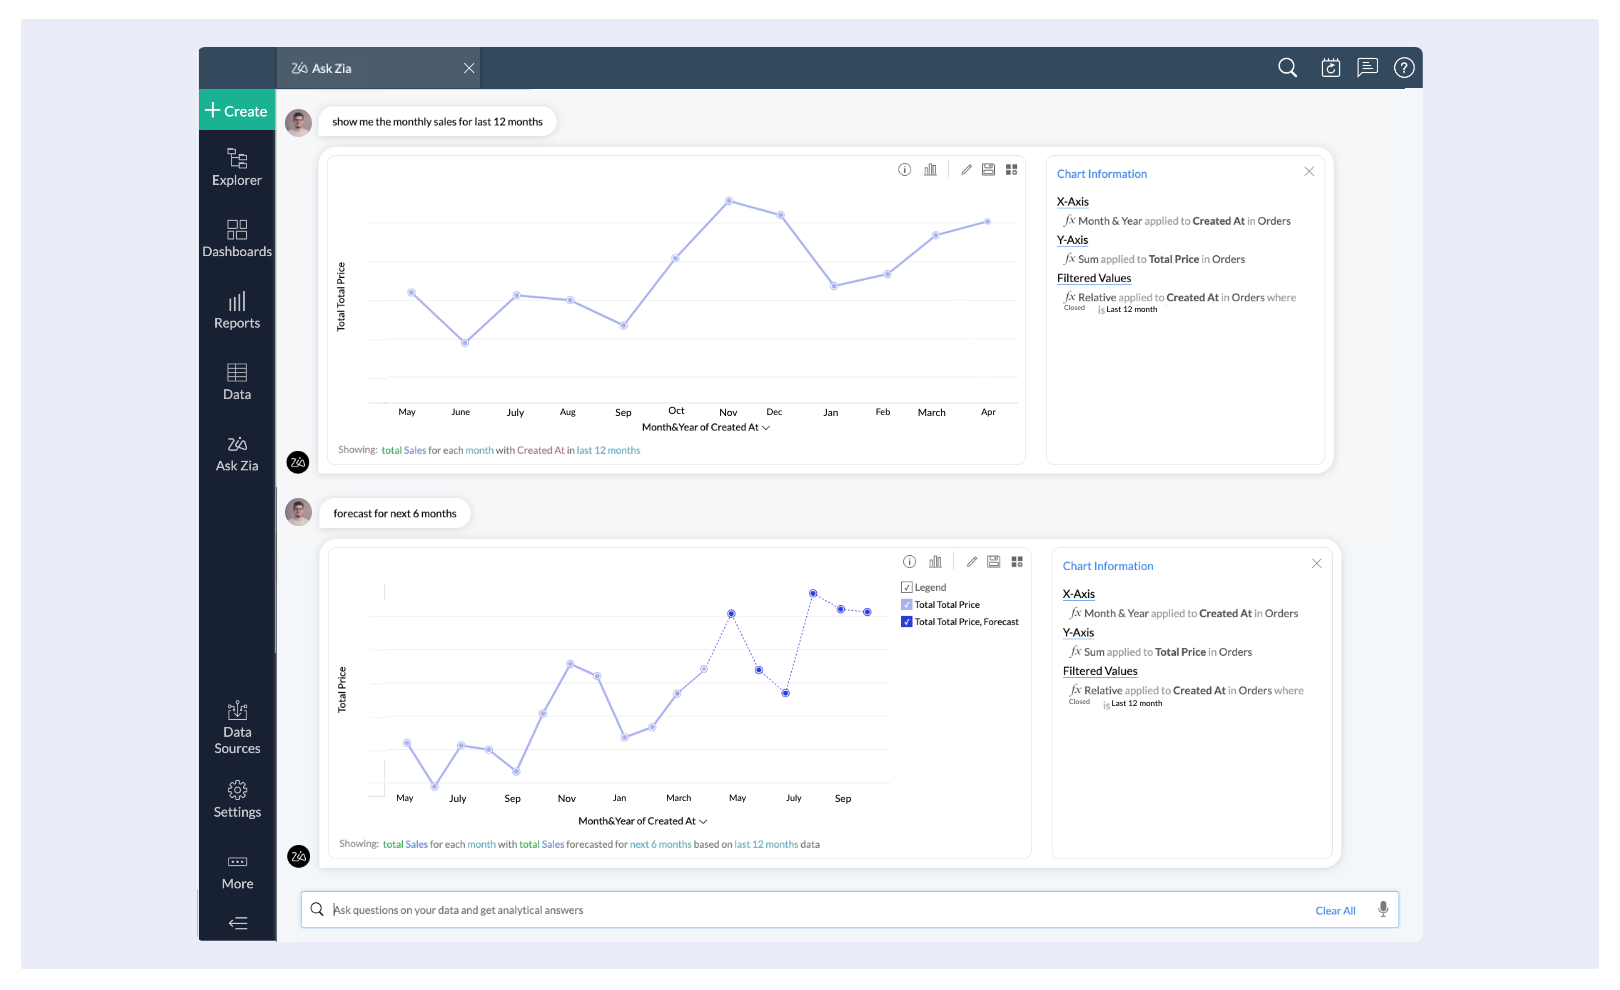The width and height of the screenshot is (1620, 990).
Task: Click the search icon in the top bar
Action: 1288,67
